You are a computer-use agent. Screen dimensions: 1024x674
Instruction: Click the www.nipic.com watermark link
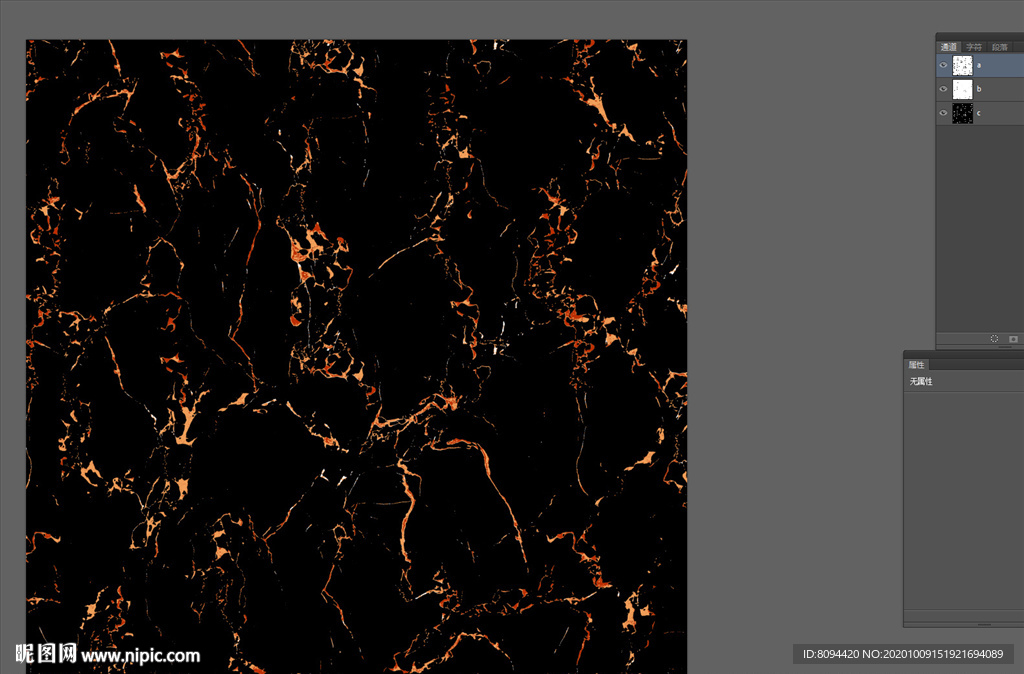[140, 656]
